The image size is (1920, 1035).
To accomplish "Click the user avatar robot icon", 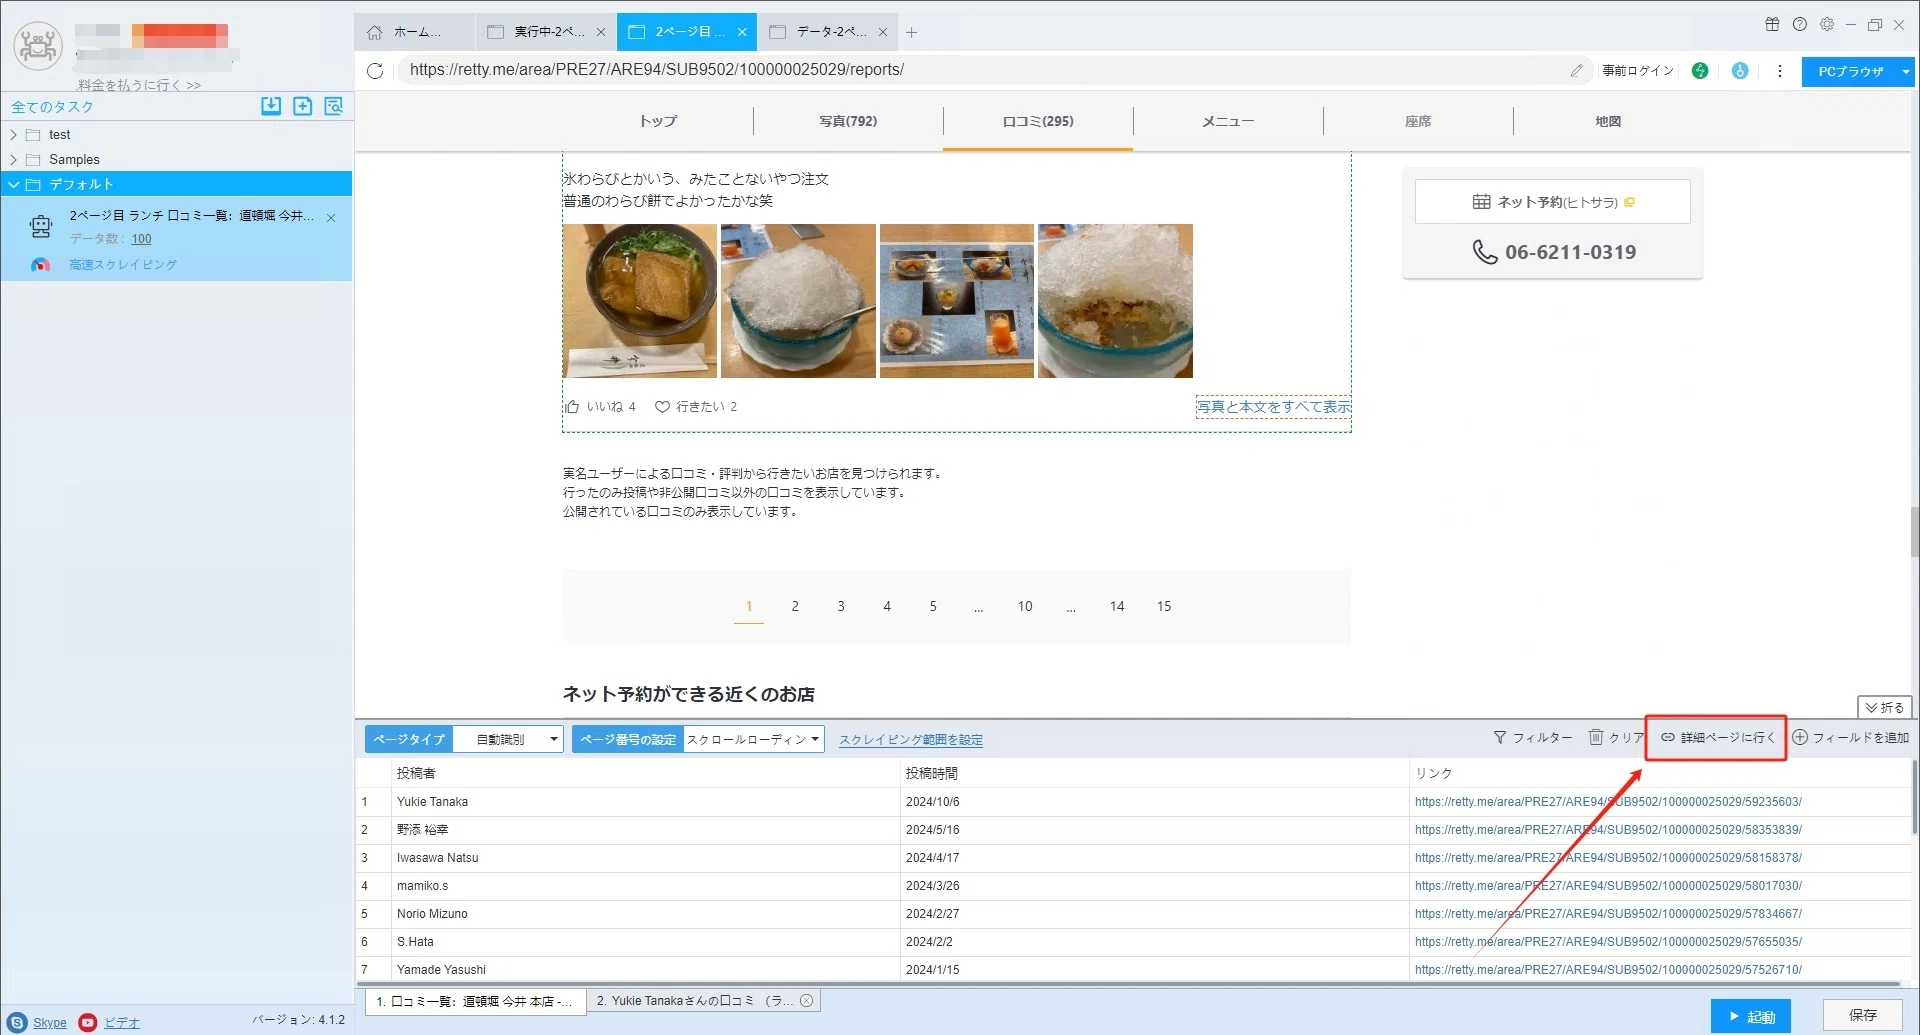I will tap(38, 45).
